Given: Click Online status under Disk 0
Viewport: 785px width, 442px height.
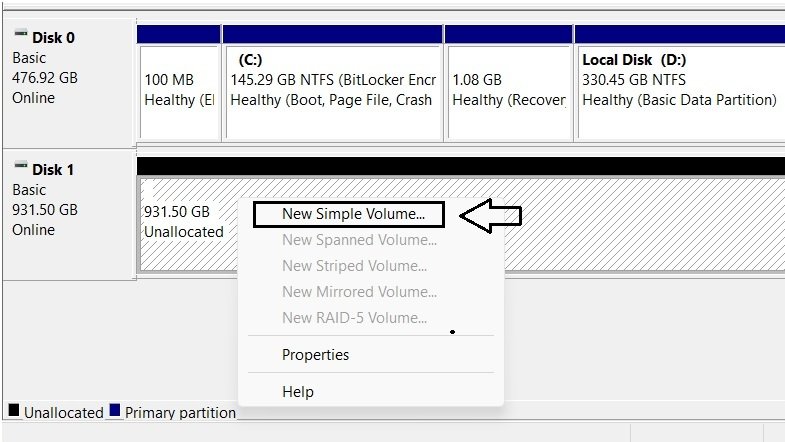Looking at the screenshot, I should click(34, 98).
